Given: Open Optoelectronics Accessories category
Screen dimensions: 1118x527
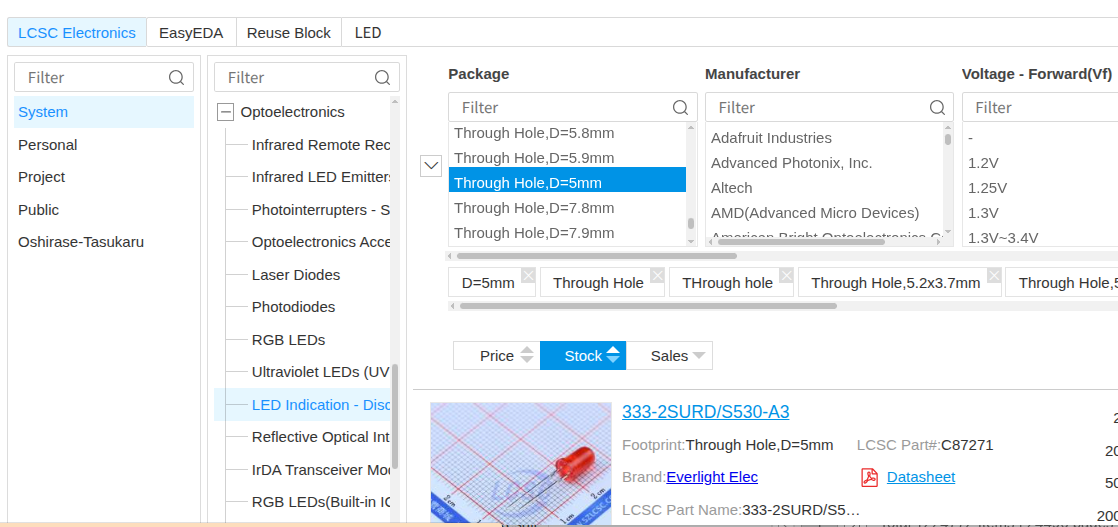Looking at the screenshot, I should pyautogui.click(x=320, y=242).
